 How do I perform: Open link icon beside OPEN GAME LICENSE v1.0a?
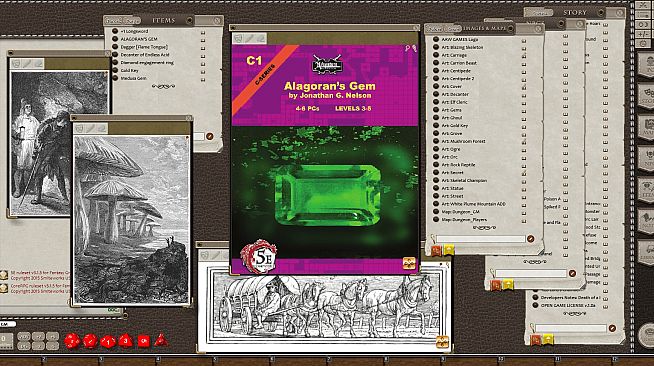[x=536, y=305]
